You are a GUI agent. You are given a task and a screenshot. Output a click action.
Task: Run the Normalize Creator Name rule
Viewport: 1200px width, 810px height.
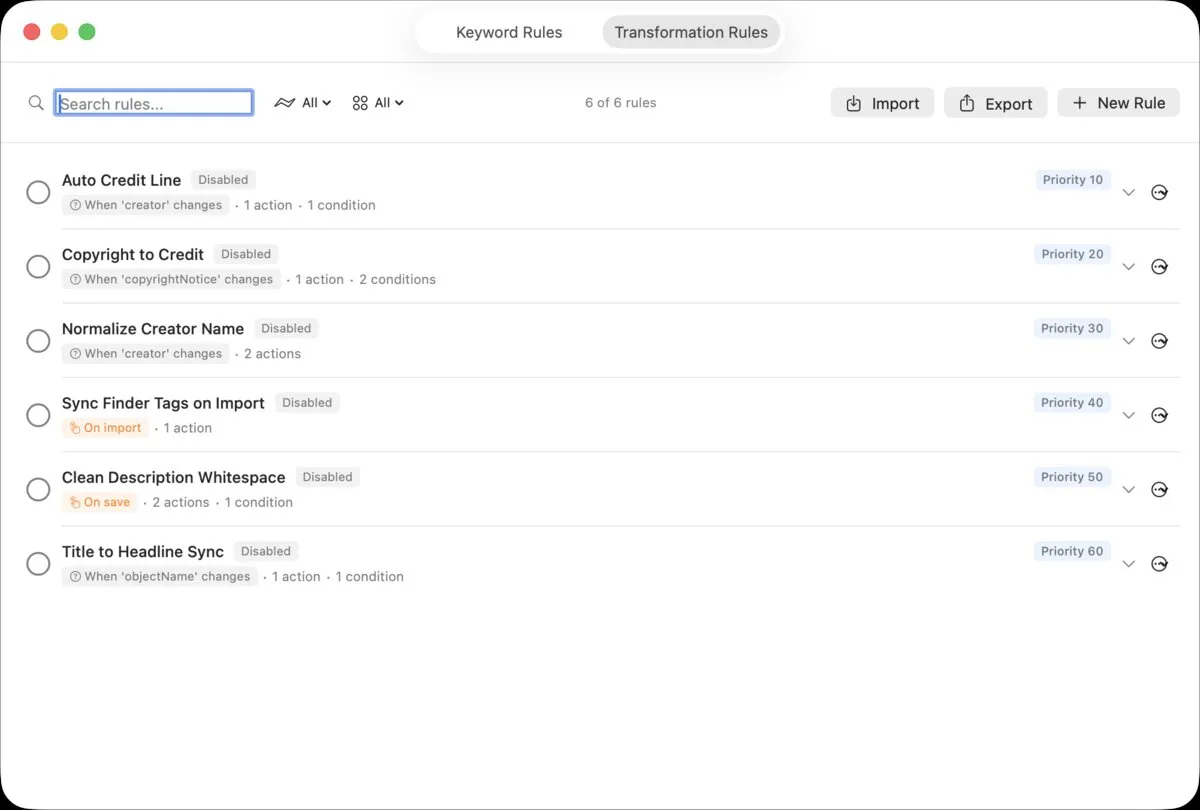[x=1160, y=340]
